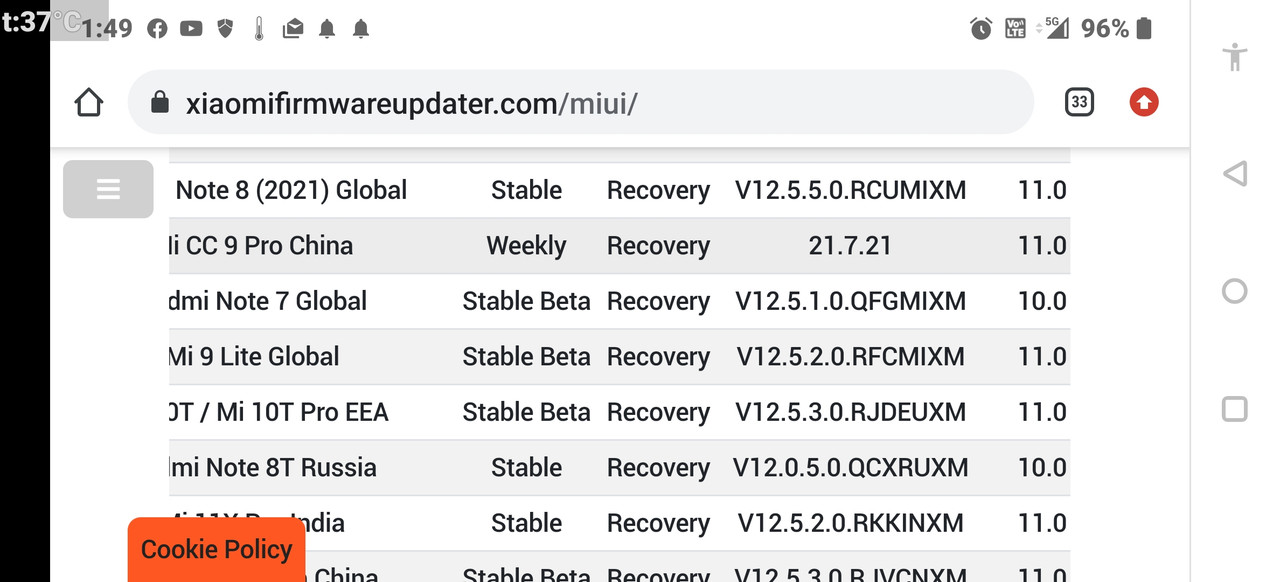Tap the Mi CC 9 Pro China device cell
This screenshot has height=582, width=1280.
[262, 246]
